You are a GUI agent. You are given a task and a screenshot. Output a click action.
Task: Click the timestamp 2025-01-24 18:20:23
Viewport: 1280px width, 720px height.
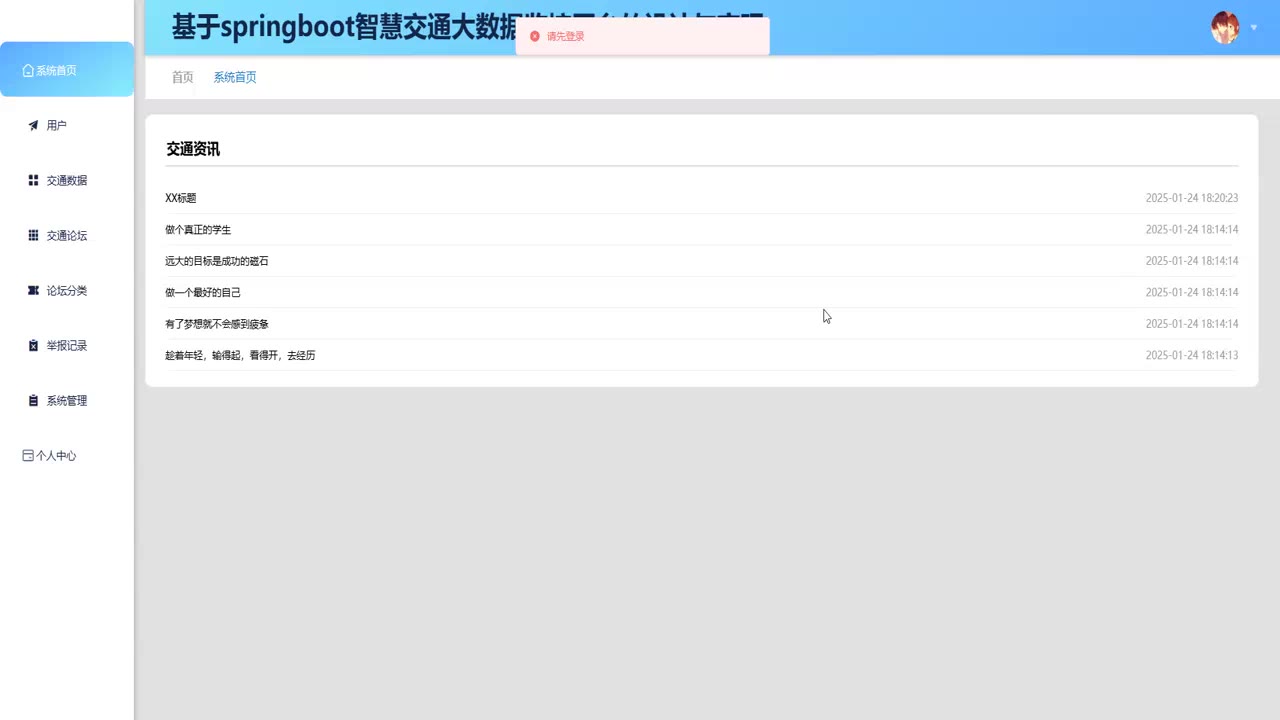1192,198
